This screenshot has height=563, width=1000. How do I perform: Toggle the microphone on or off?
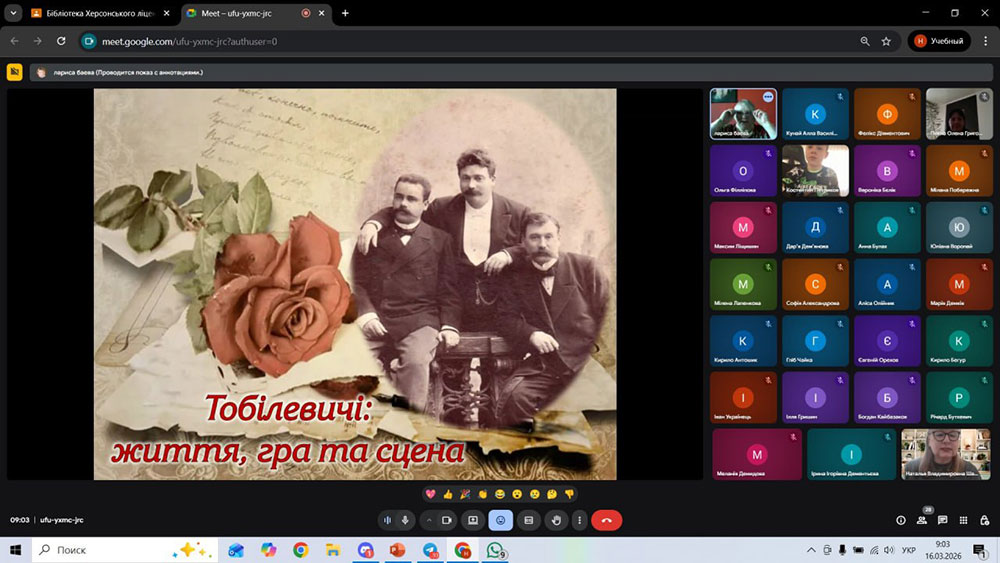[x=406, y=520]
